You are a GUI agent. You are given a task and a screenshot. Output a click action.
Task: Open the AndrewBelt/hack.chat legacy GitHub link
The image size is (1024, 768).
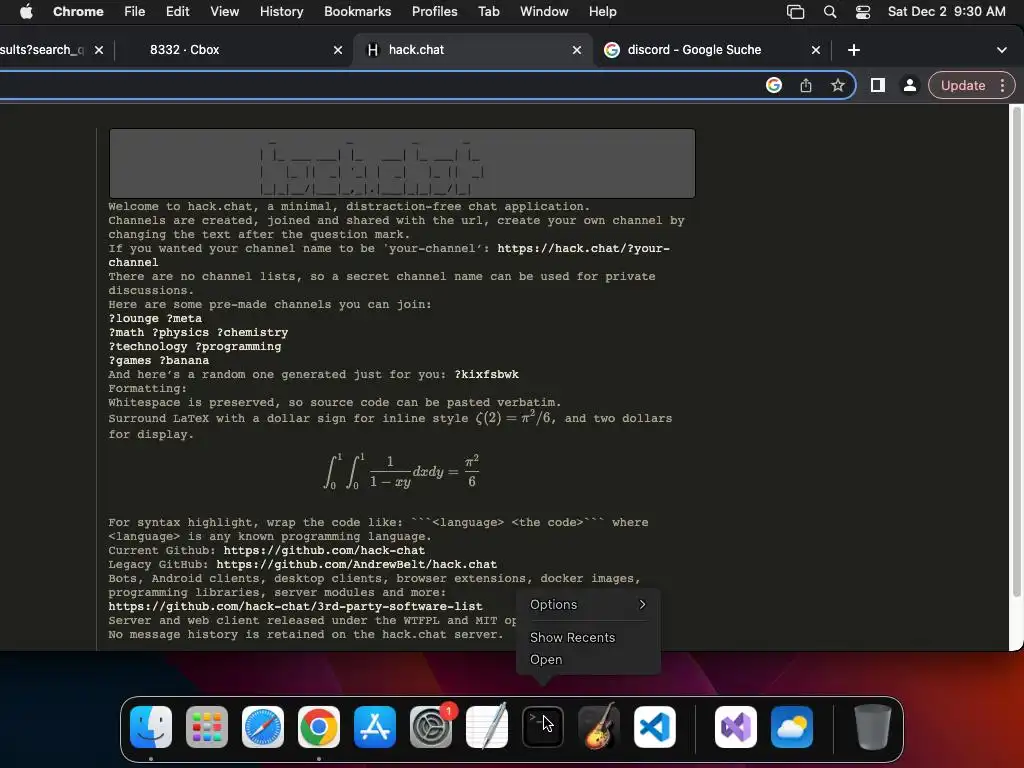(x=357, y=564)
